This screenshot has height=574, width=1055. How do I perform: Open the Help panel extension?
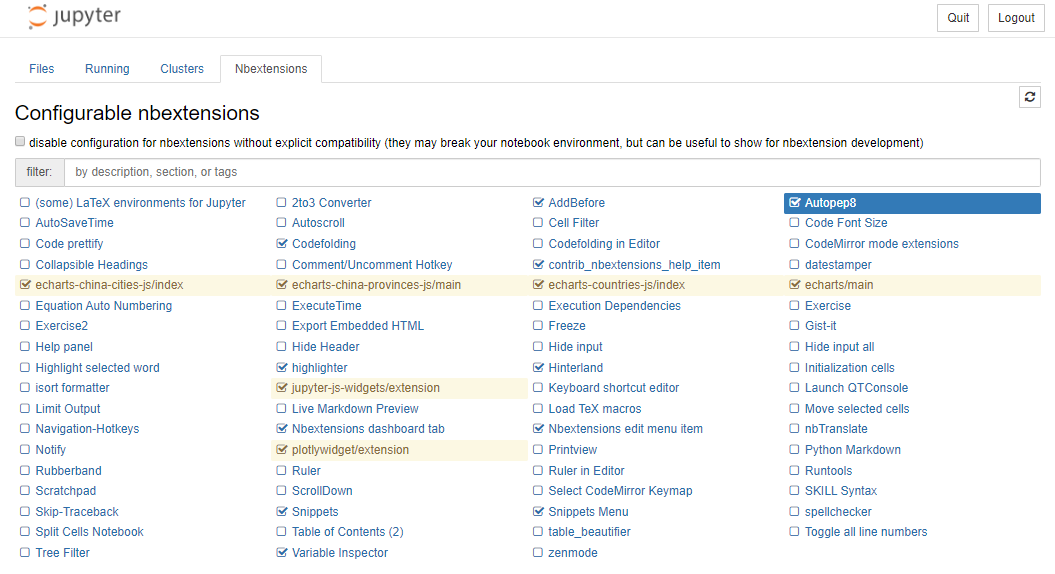[x=64, y=347]
